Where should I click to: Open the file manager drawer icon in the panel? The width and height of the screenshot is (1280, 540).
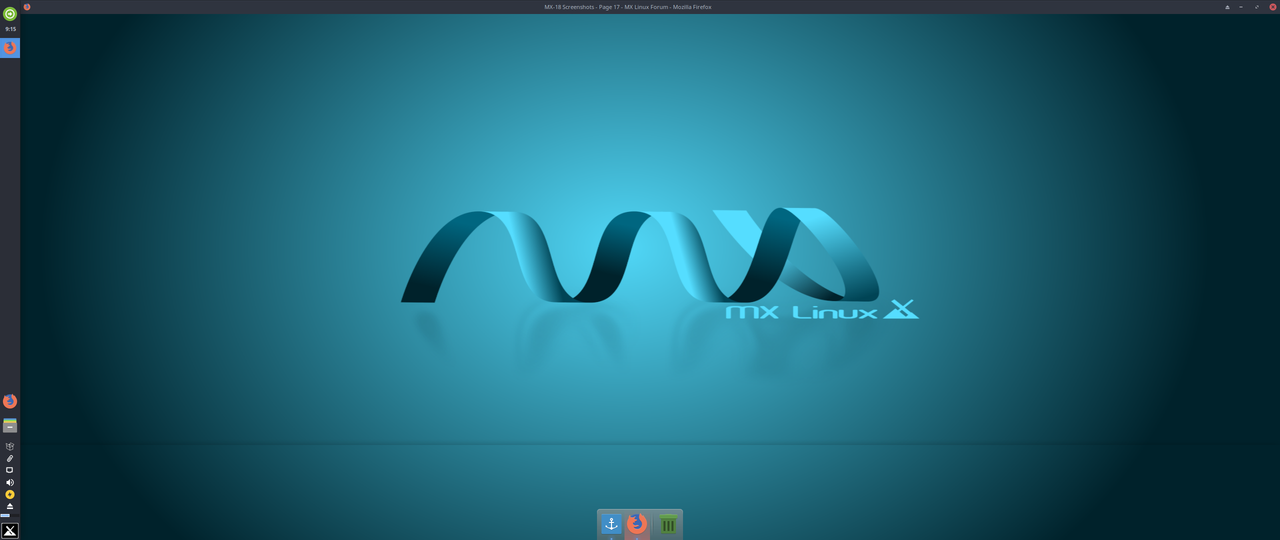pyautogui.click(x=10, y=425)
